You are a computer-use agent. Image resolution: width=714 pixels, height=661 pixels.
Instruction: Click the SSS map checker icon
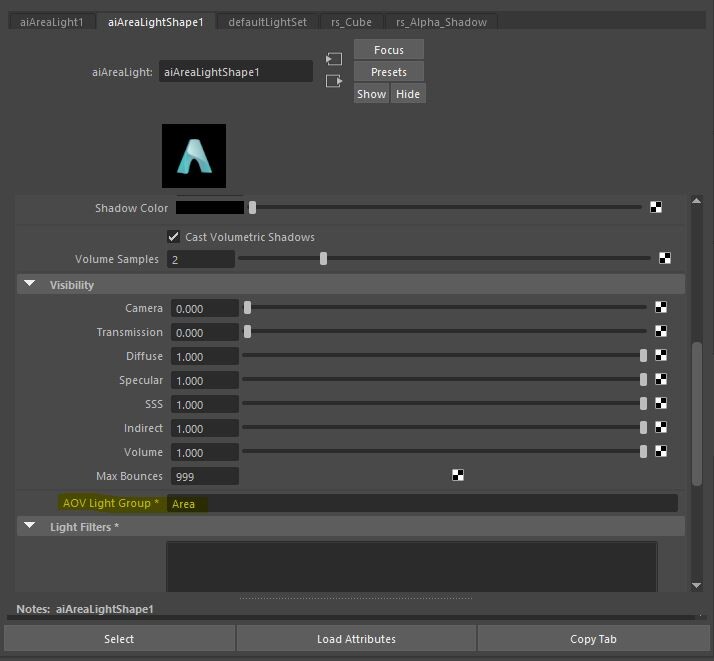click(661, 403)
